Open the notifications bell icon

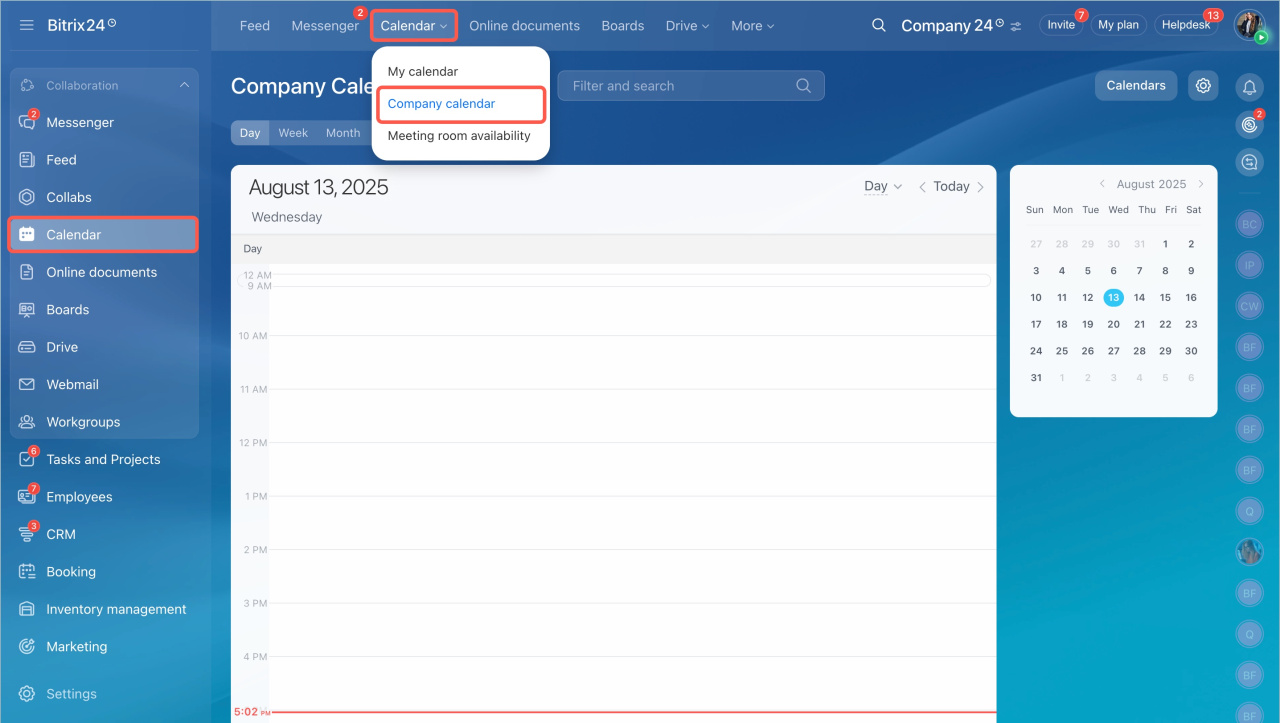click(1249, 88)
